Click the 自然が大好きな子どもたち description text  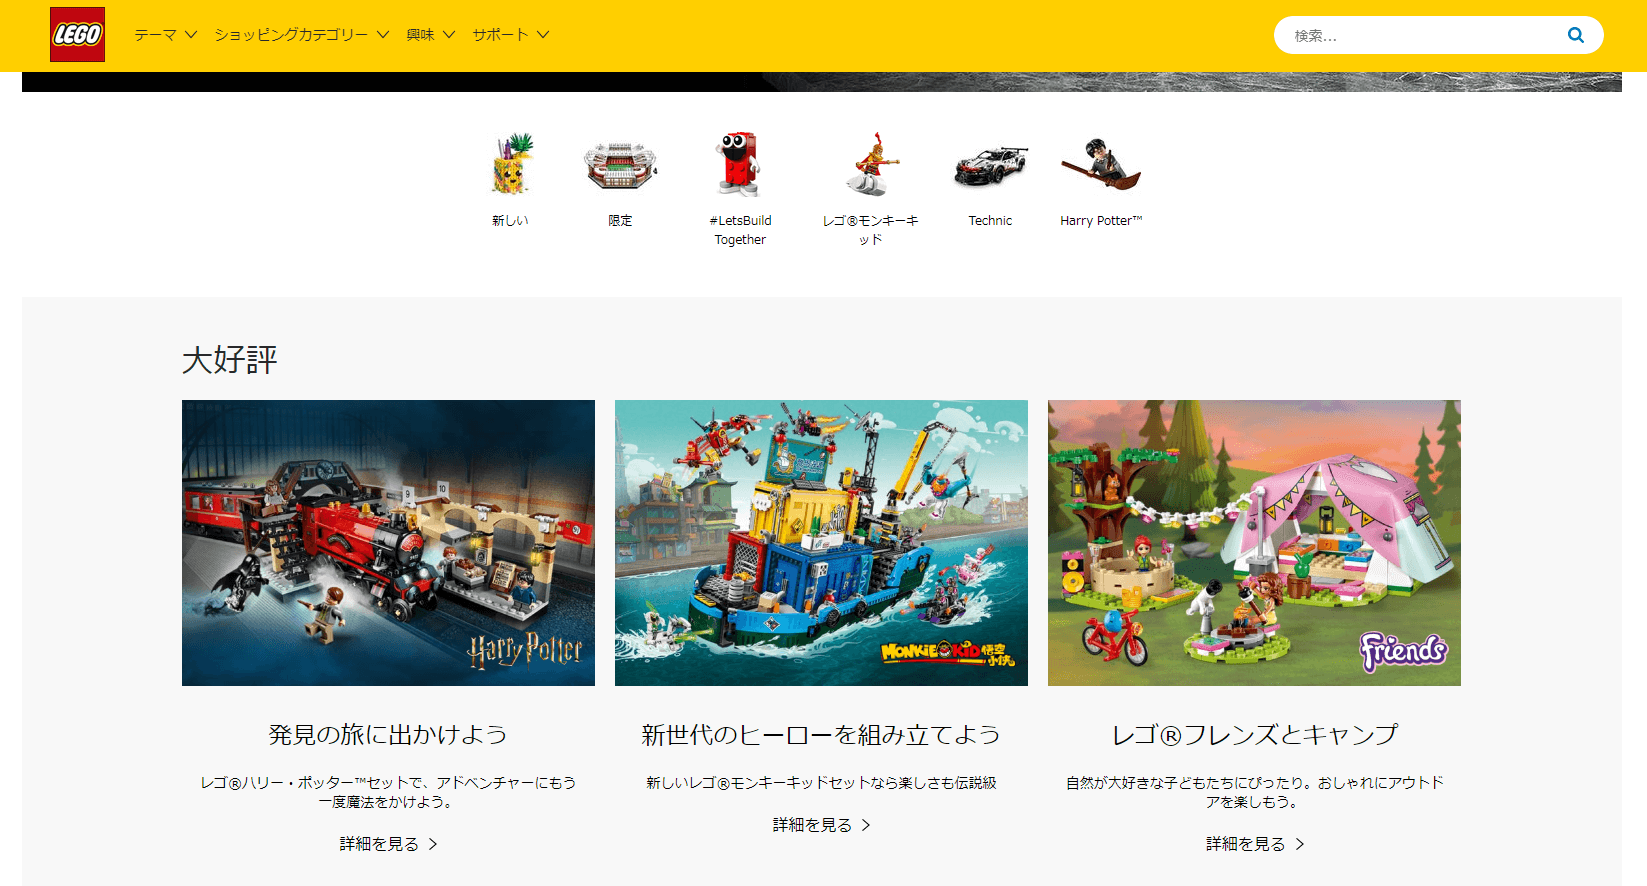click(x=1254, y=792)
